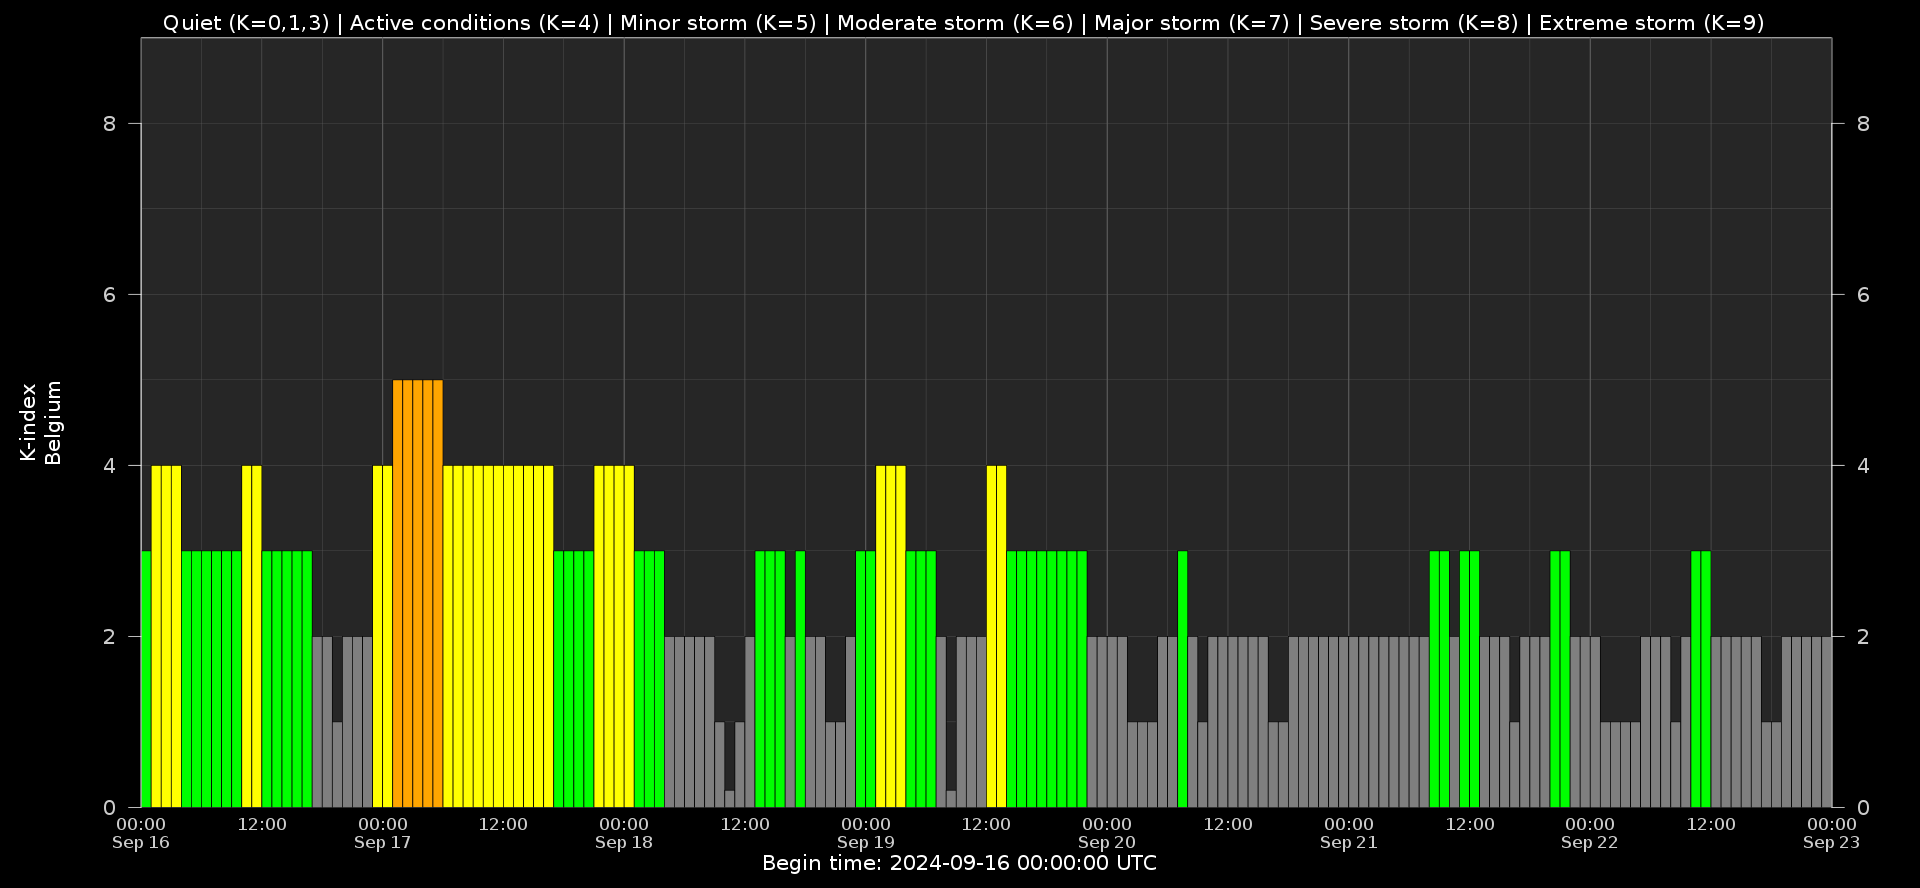Click the lone green K=3 bar on Sep 20 morning

[x=1183, y=679]
